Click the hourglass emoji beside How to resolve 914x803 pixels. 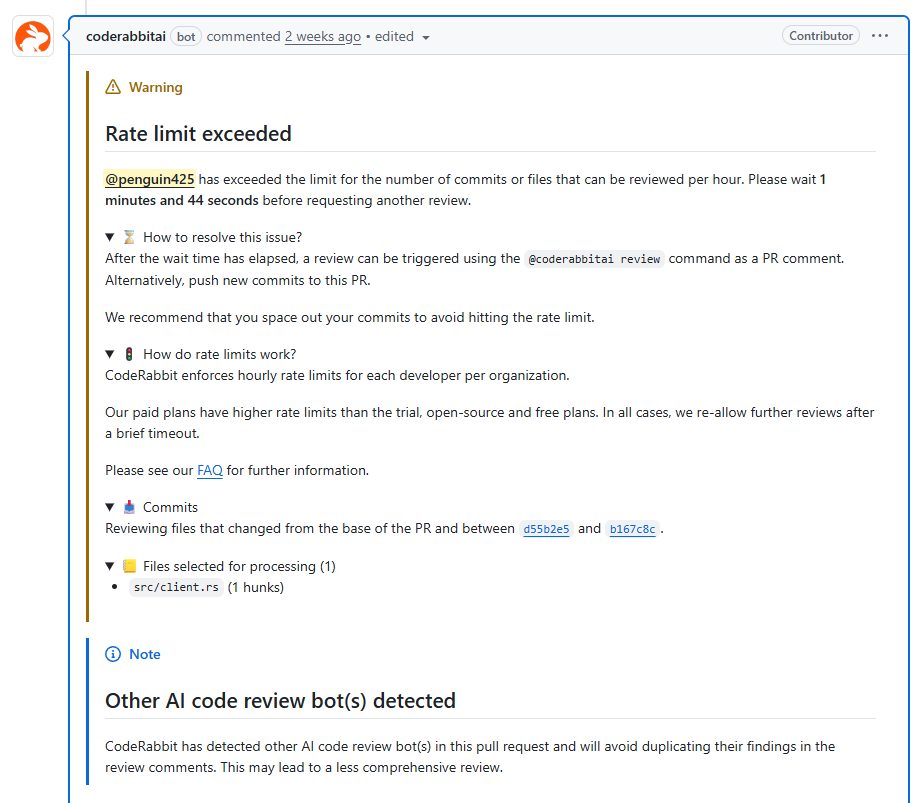(x=129, y=237)
